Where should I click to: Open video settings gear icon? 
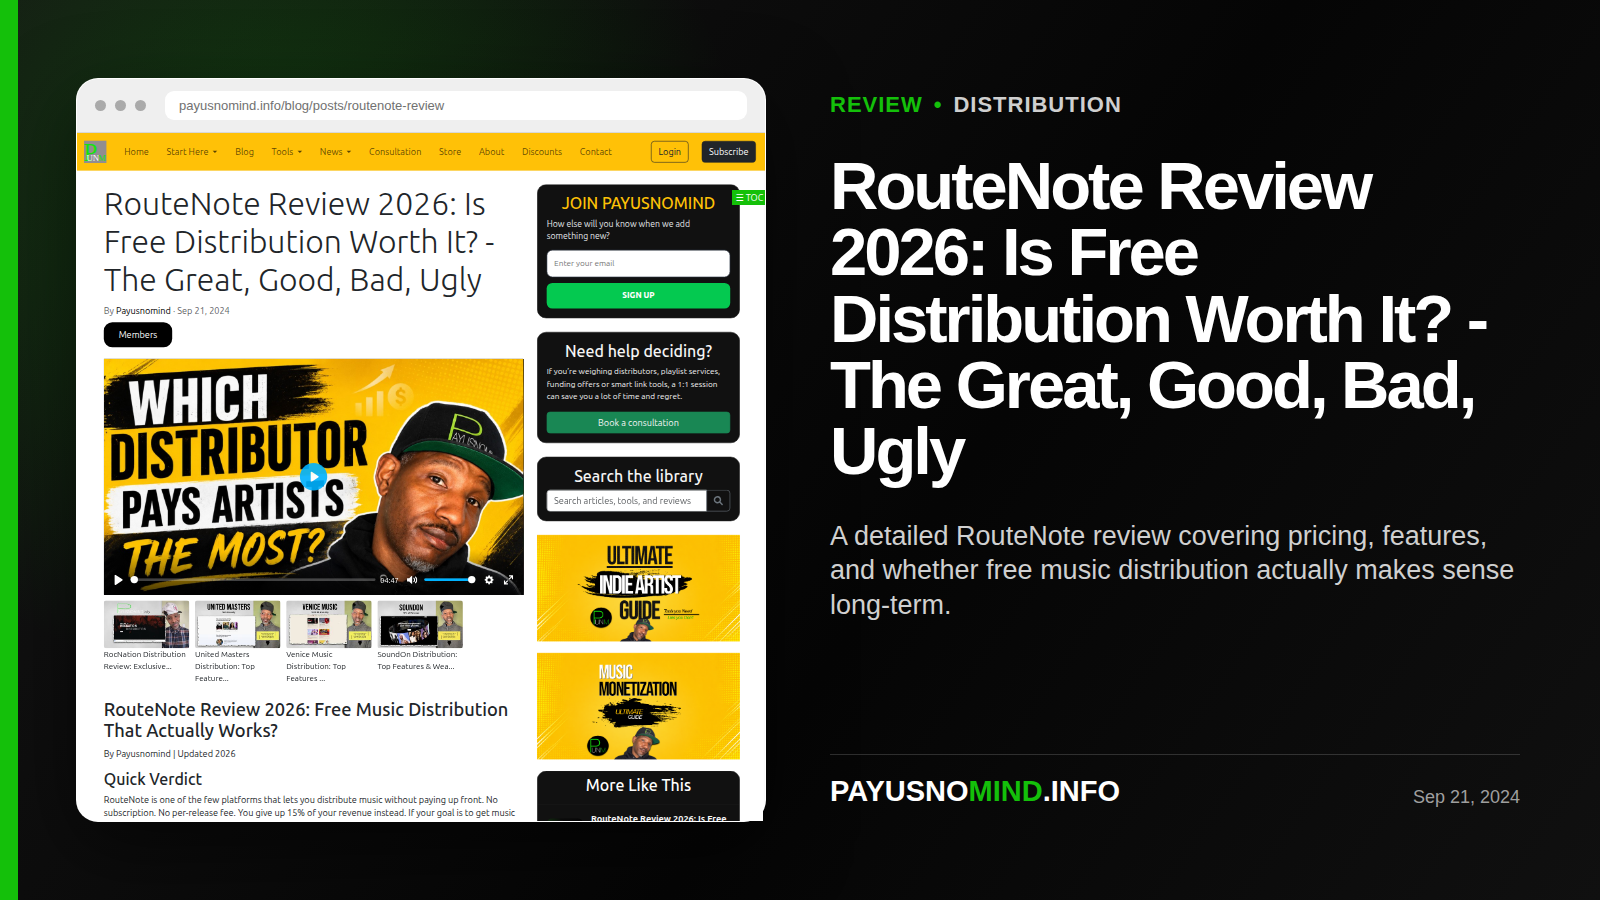489,580
